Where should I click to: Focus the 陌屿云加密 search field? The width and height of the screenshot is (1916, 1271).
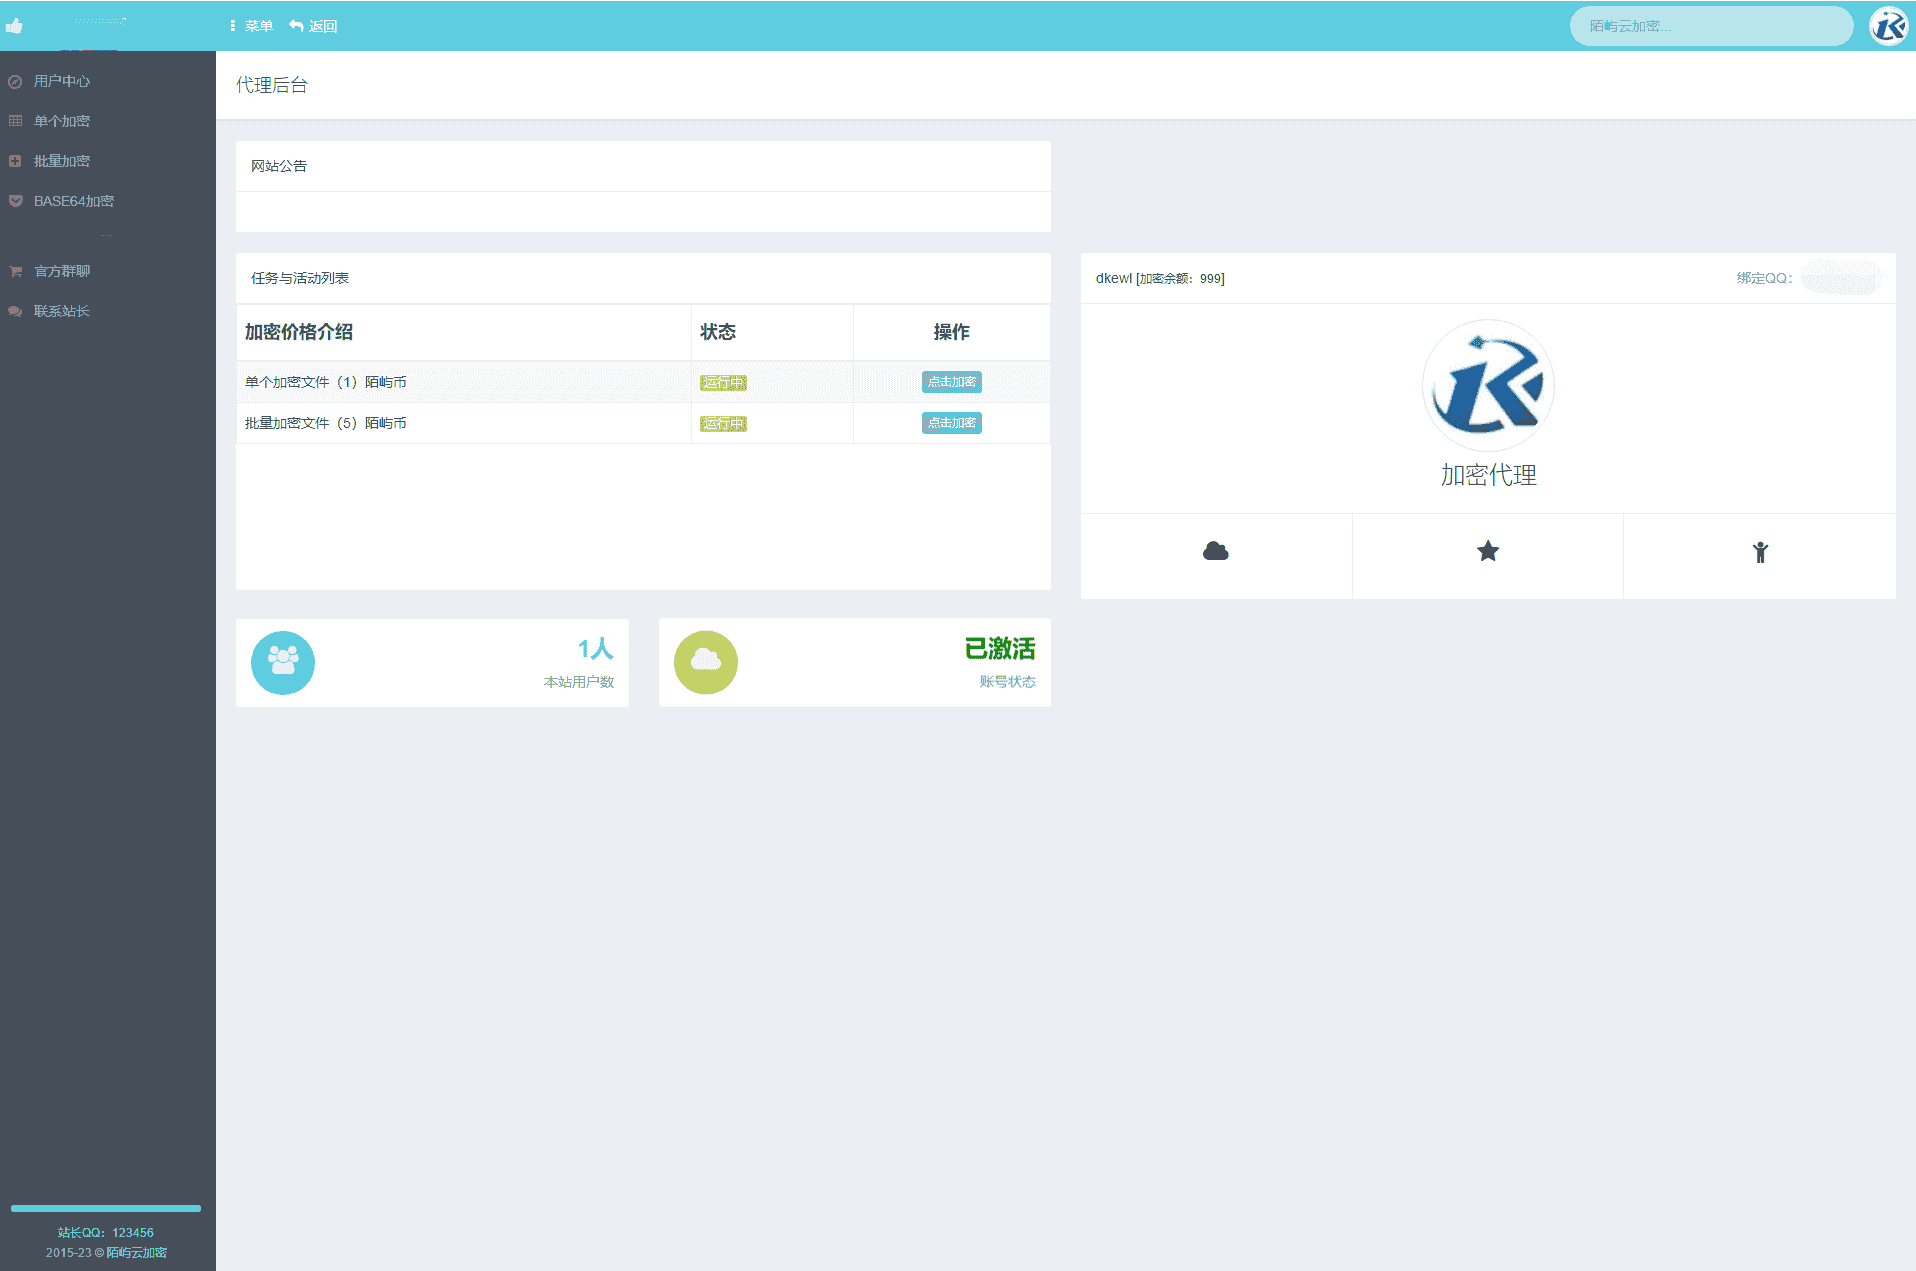pyautogui.click(x=1710, y=26)
